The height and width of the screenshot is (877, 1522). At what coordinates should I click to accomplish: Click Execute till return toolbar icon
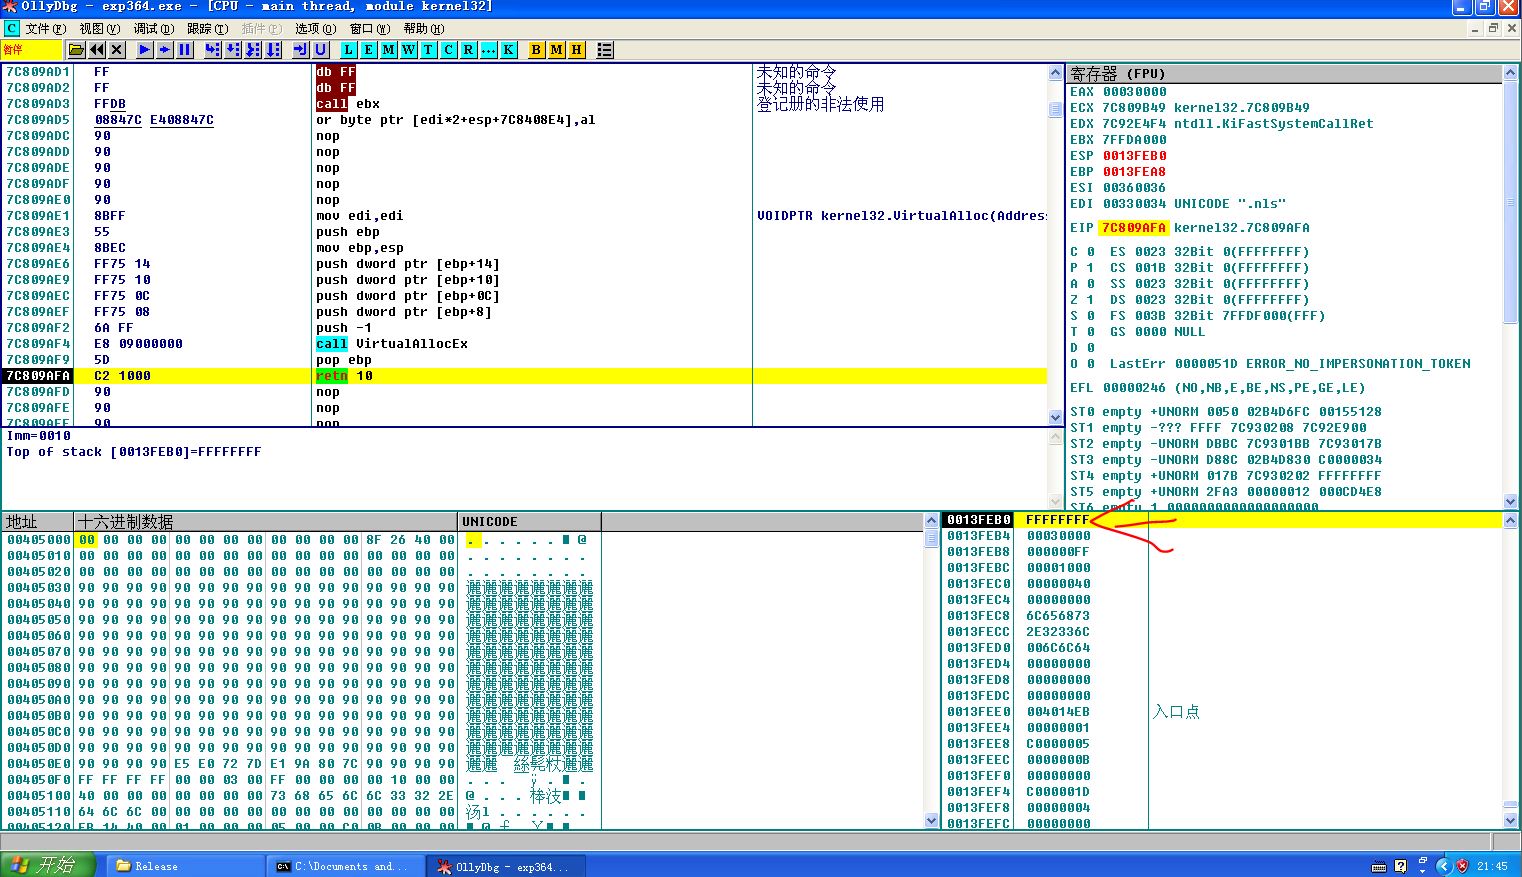click(x=301, y=49)
